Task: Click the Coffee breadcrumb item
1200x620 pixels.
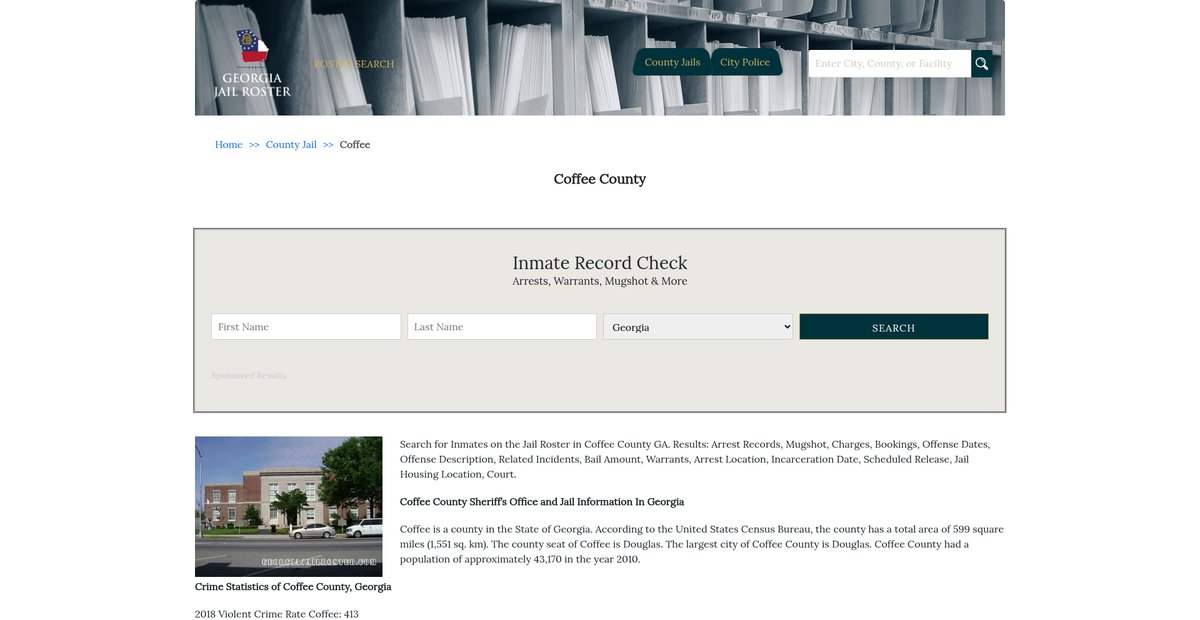Action: (355, 145)
